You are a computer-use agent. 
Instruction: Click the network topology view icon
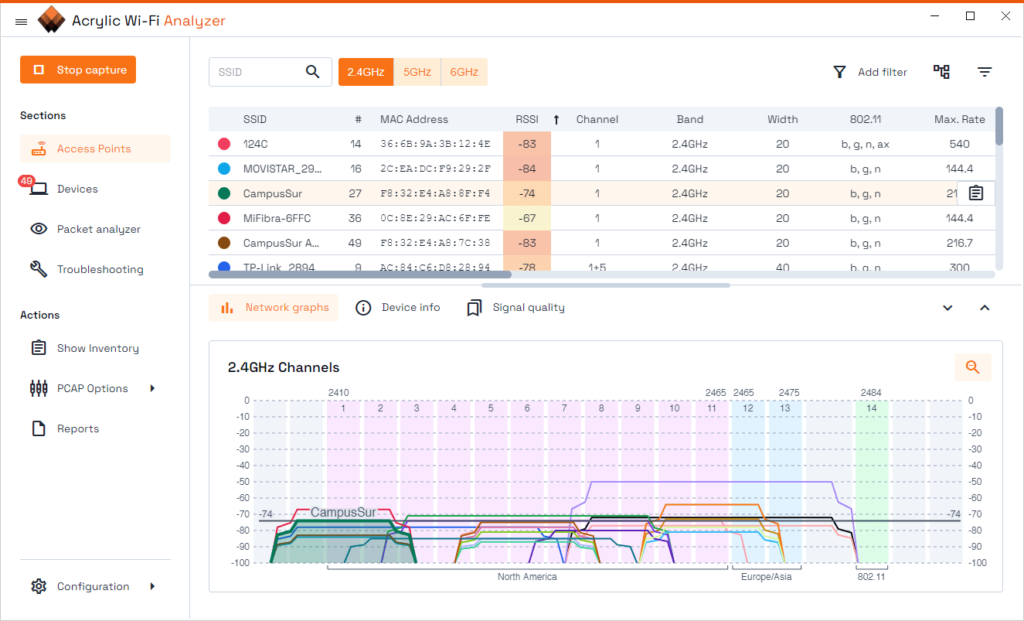940,71
